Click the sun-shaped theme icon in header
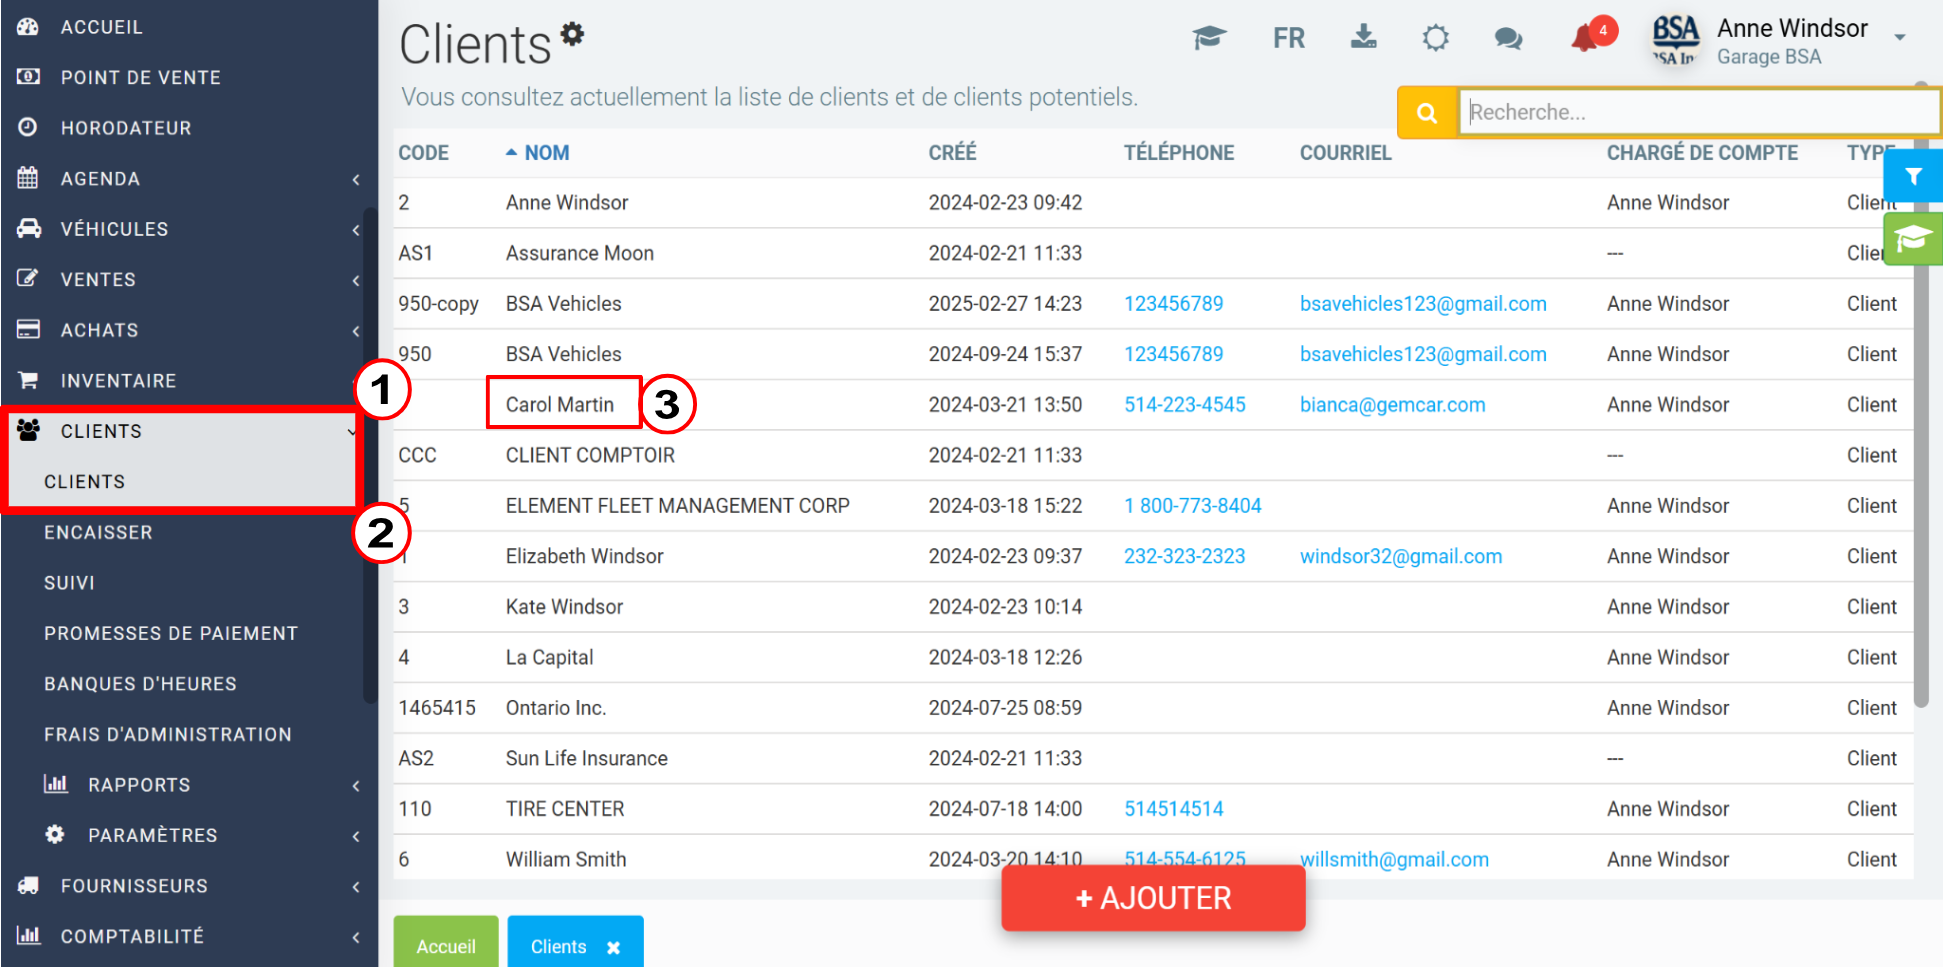 (1435, 38)
